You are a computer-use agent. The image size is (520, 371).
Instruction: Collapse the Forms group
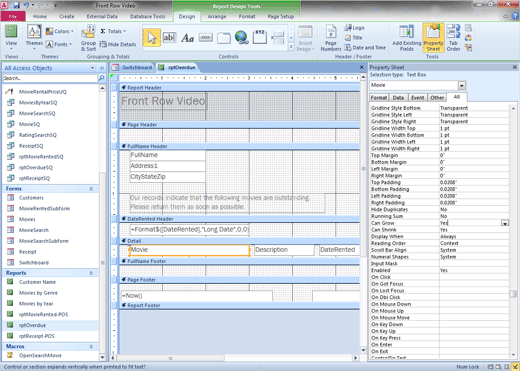(x=91, y=189)
